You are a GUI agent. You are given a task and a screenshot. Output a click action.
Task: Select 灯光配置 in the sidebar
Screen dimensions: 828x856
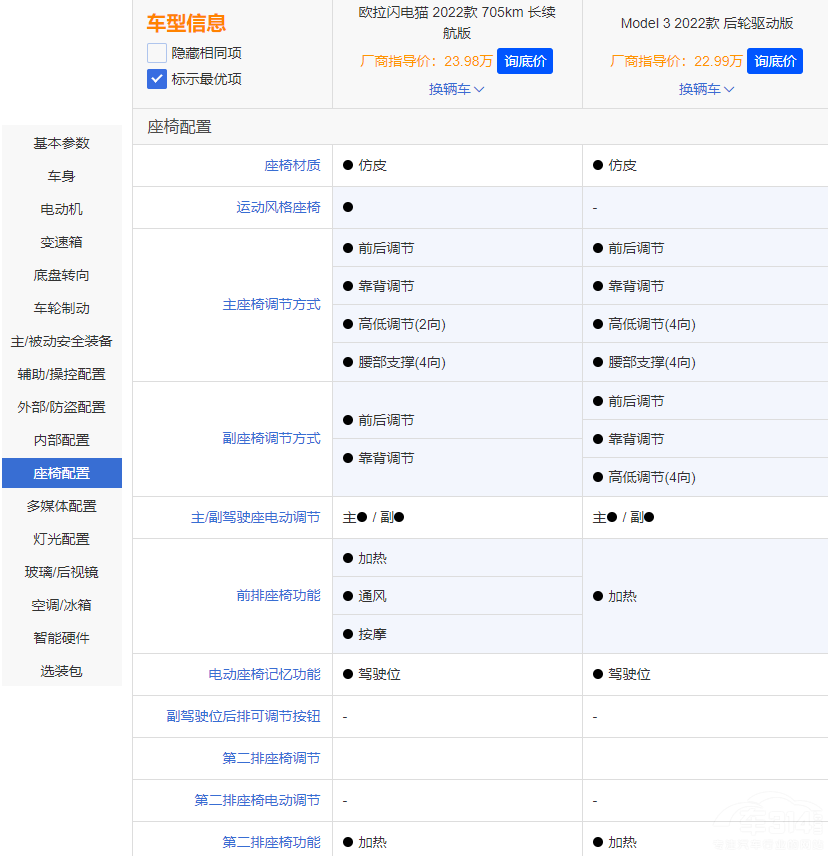[x=62, y=539]
